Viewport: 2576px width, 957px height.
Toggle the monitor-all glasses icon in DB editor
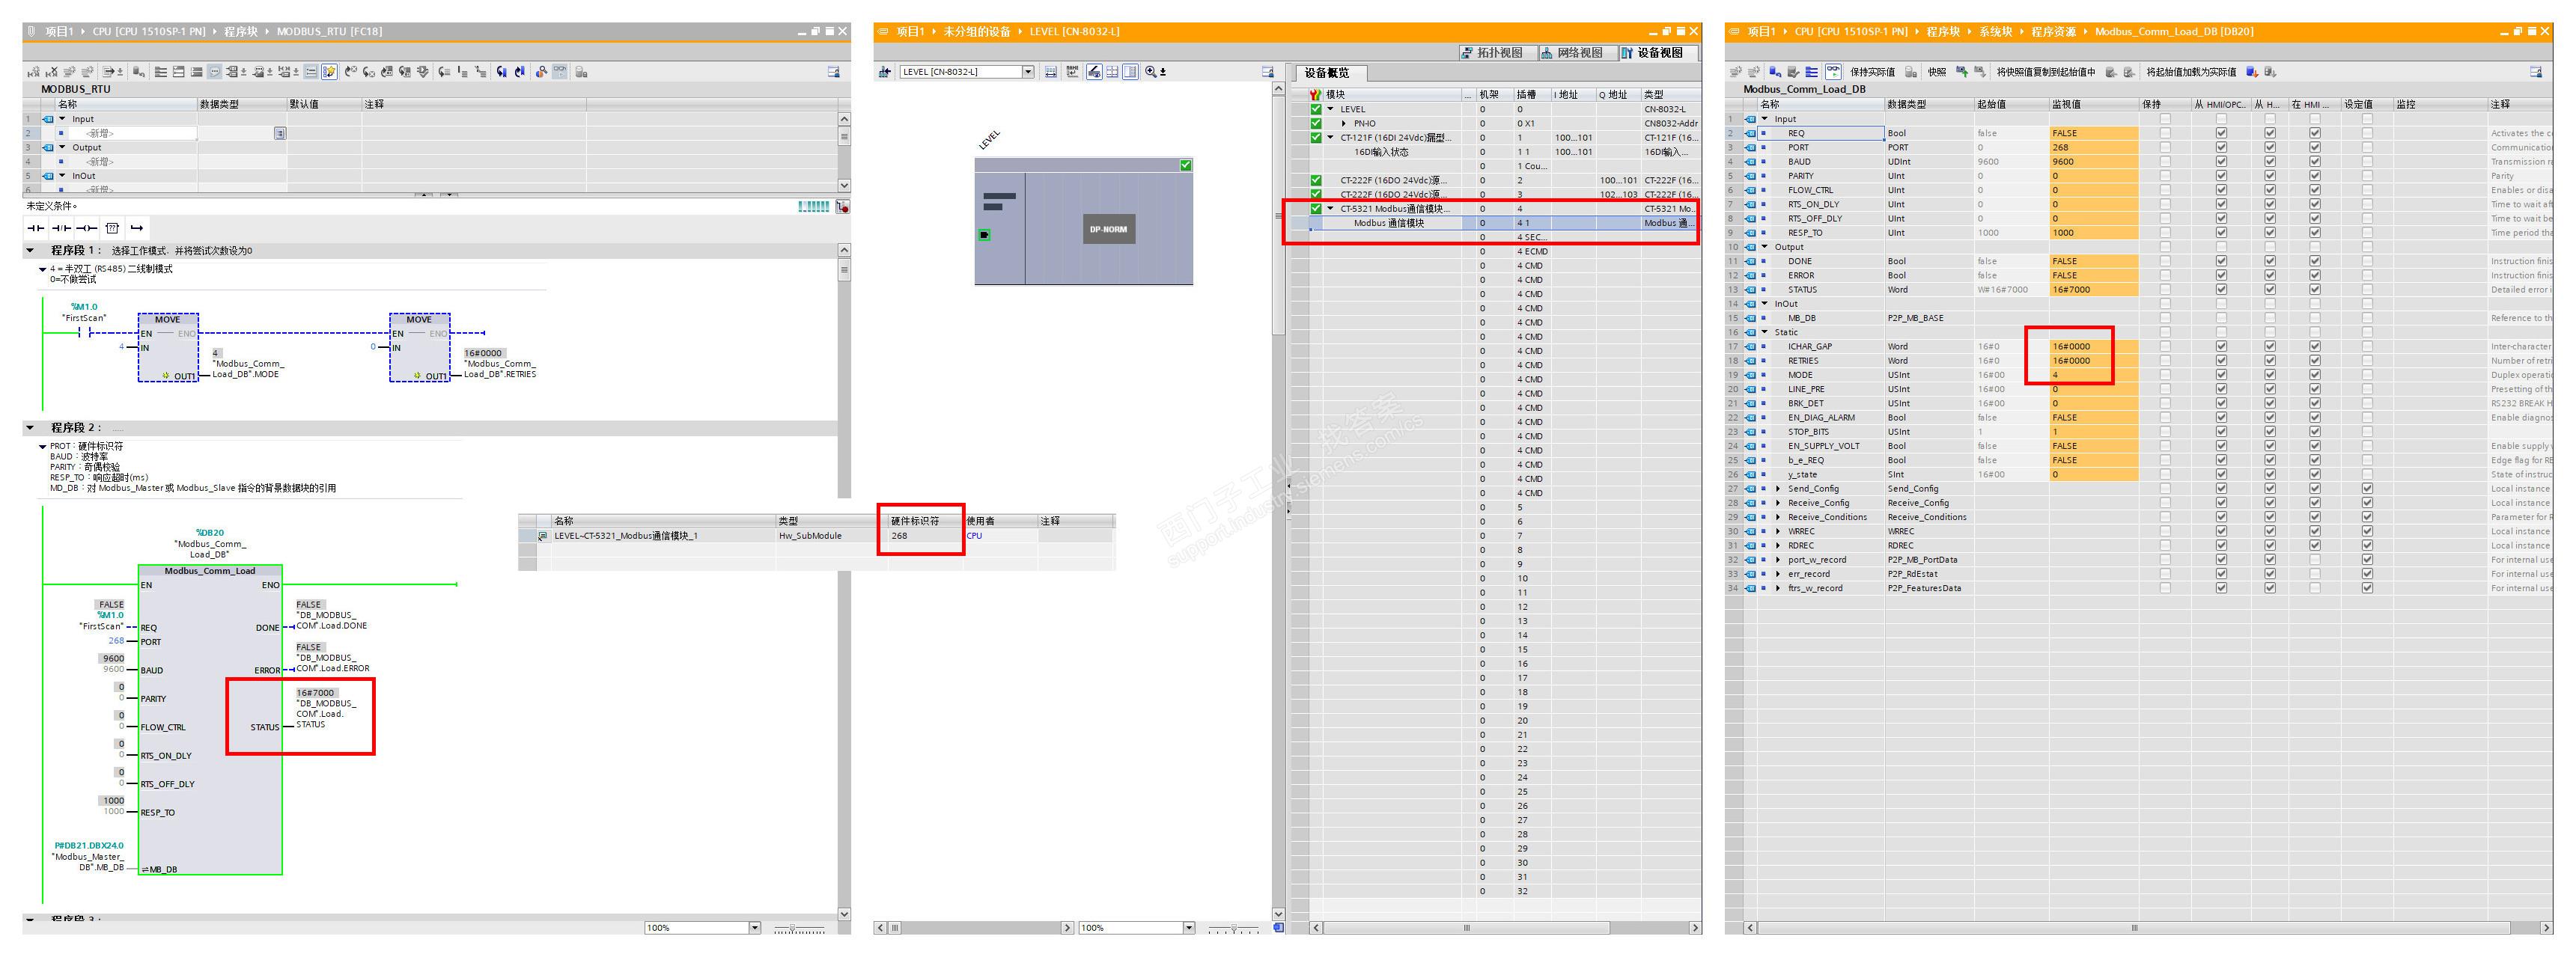(x=1833, y=72)
